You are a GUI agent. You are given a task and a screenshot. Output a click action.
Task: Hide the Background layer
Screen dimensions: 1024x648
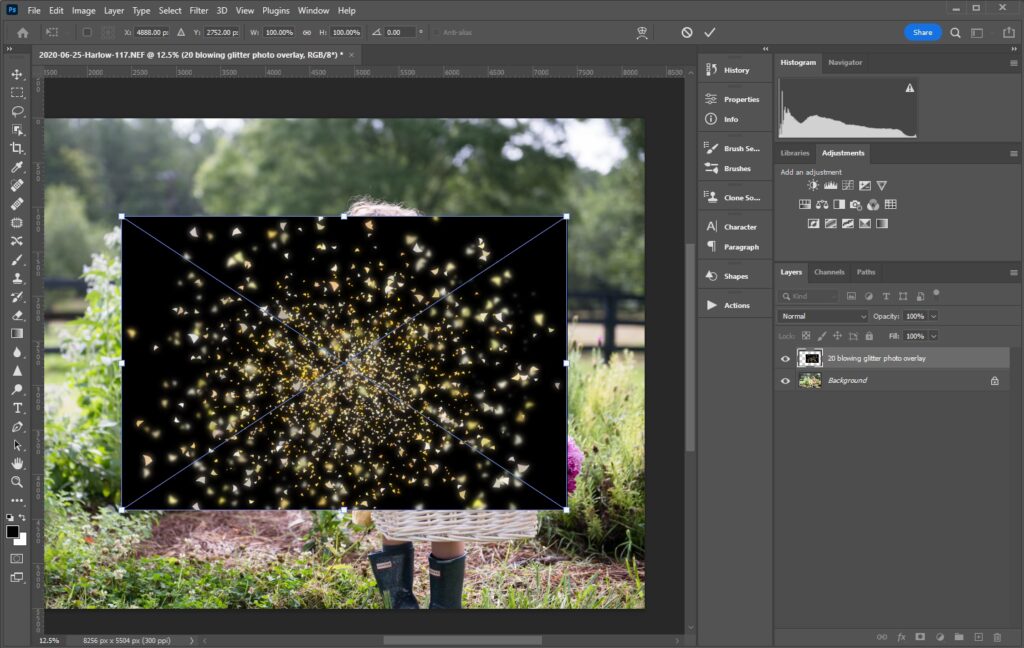click(x=785, y=381)
